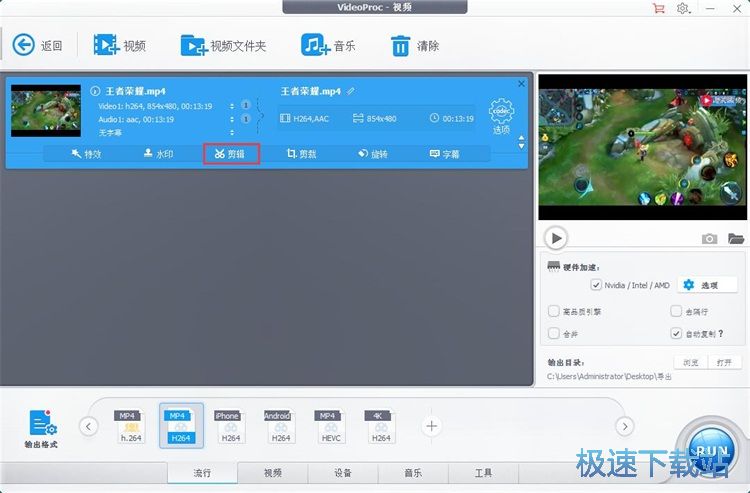Expand the 无字幕 subtitle selector arrows
This screenshot has width=750, height=493.
tap(232, 132)
